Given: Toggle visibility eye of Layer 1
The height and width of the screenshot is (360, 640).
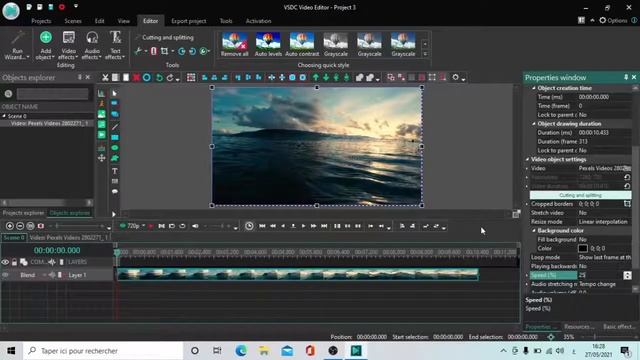Looking at the screenshot, I should coord(5,275).
